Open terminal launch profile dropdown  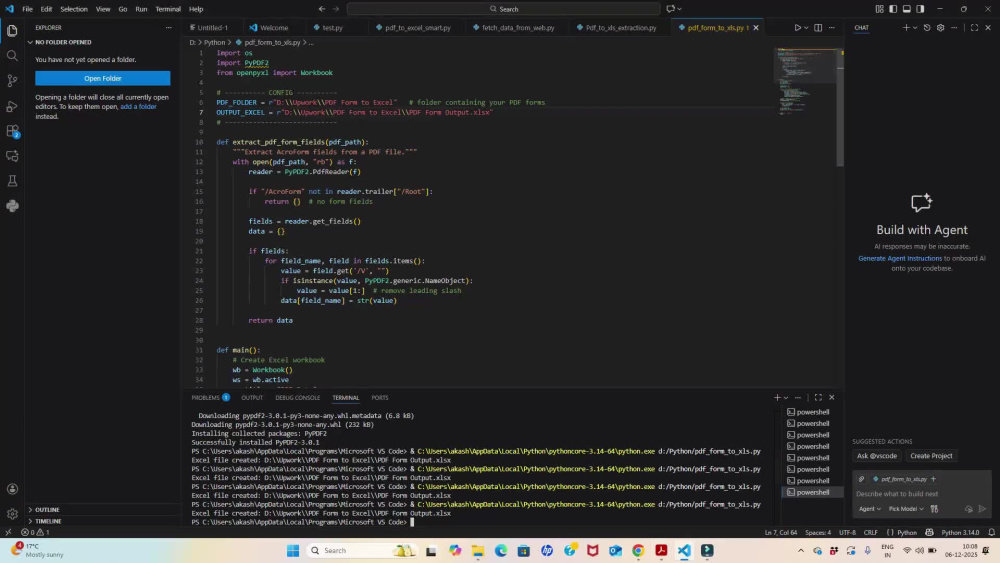(x=786, y=397)
